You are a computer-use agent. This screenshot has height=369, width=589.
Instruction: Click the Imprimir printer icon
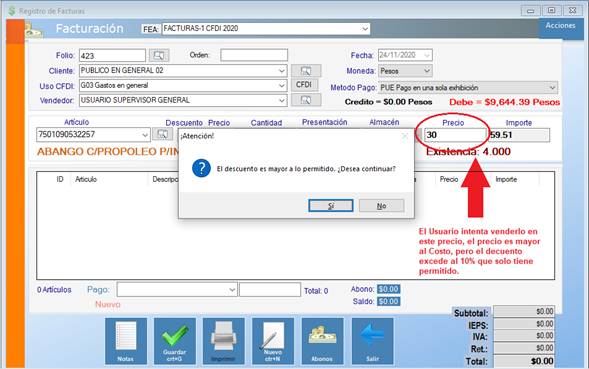224,341
